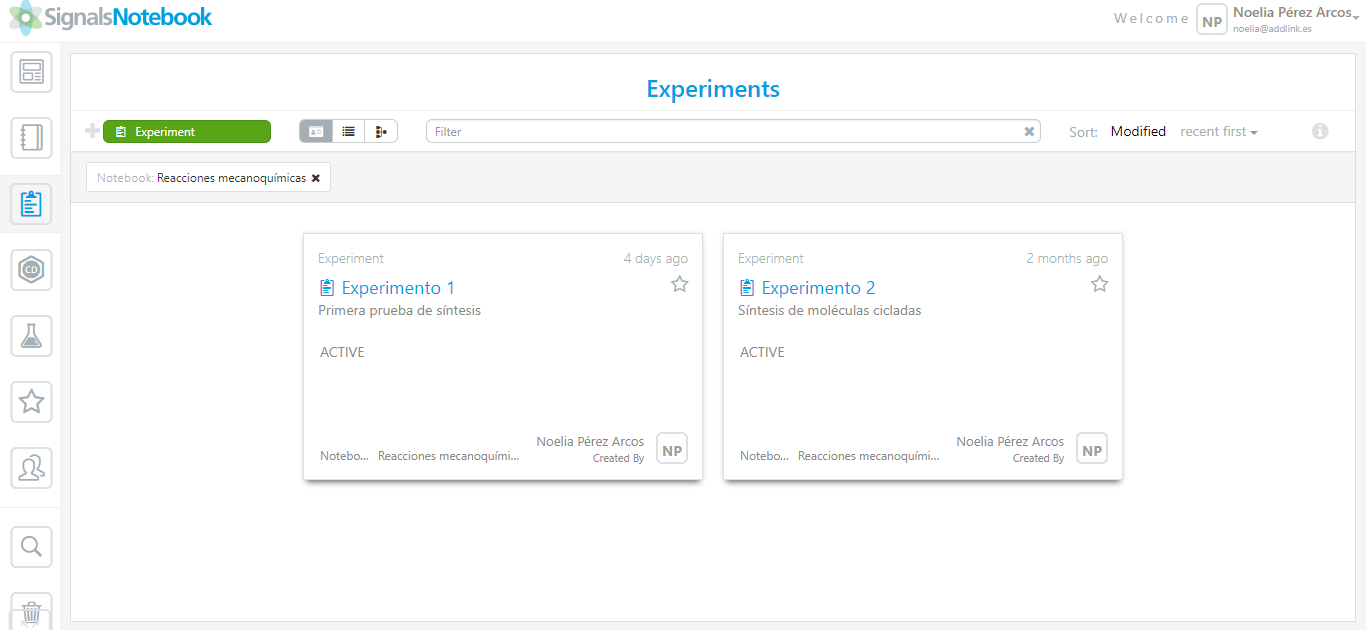Switch to tree view layout
The image size is (1366, 630).
click(x=381, y=132)
